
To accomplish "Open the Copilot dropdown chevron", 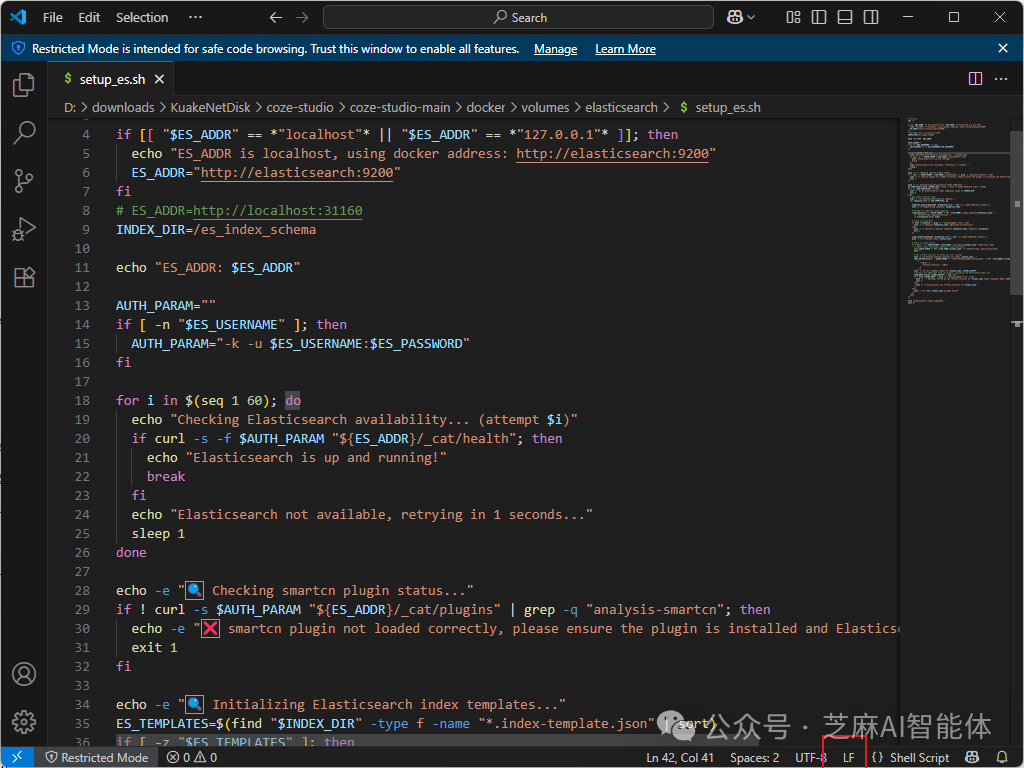I will pyautogui.click(x=751, y=18).
